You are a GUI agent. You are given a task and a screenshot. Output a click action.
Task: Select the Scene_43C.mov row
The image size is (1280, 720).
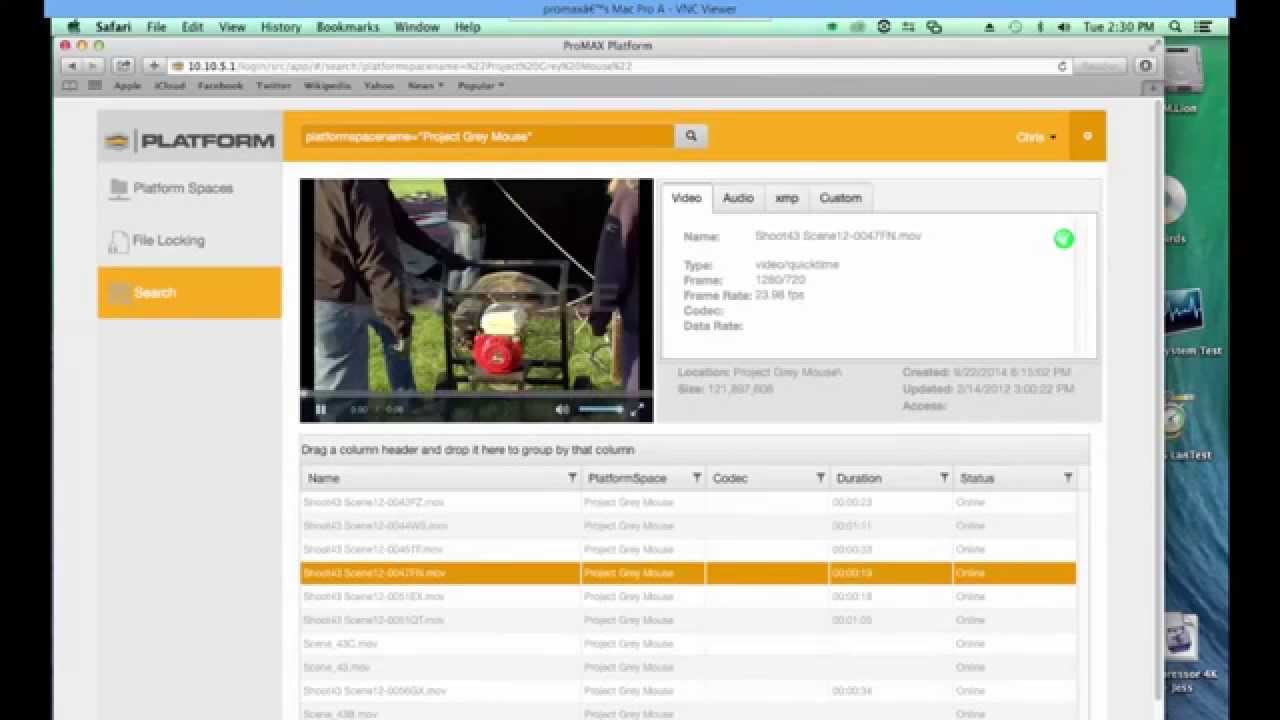pyautogui.click(x=688, y=644)
